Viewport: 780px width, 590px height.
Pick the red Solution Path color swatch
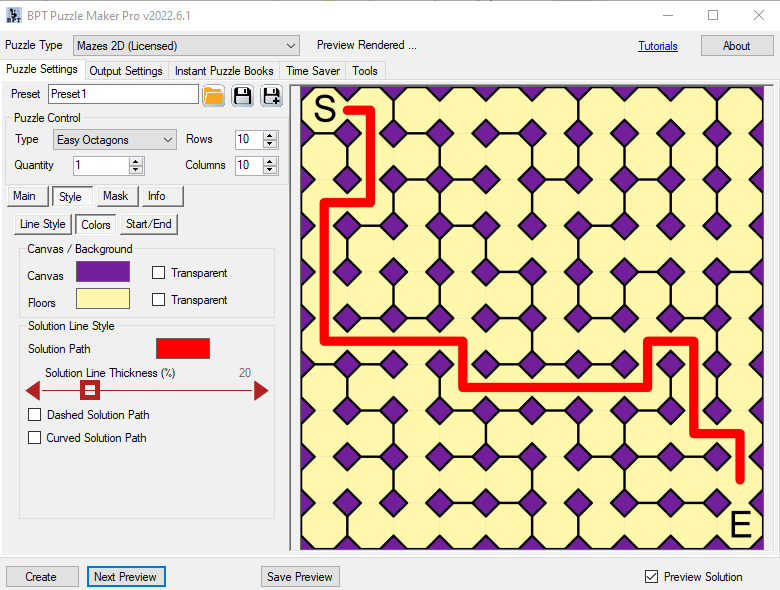[183, 348]
